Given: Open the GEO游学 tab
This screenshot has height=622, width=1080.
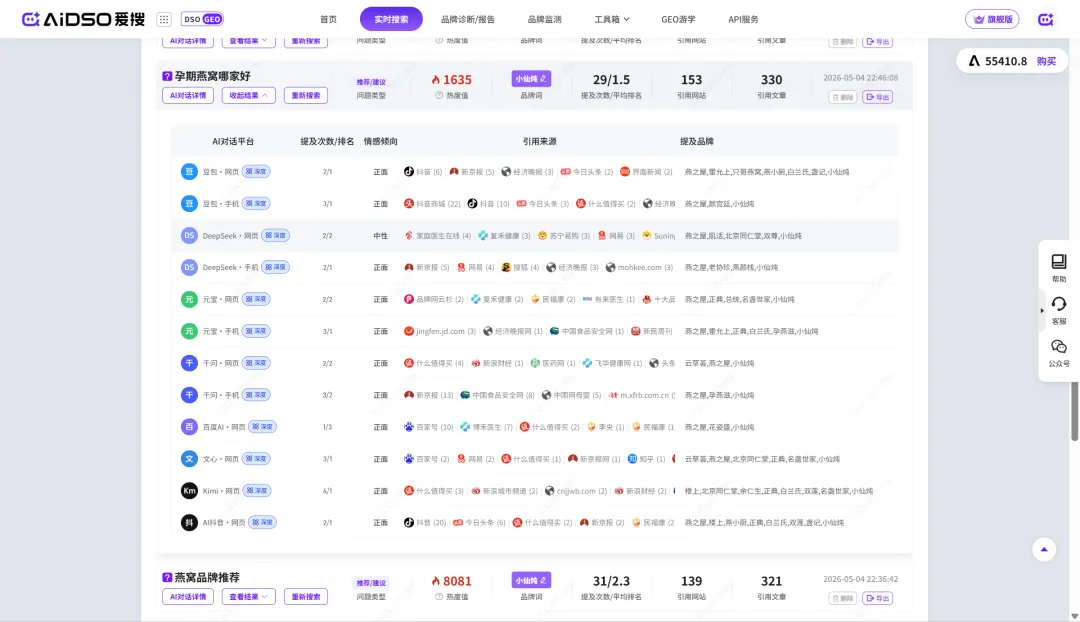Looking at the screenshot, I should coord(678,19).
